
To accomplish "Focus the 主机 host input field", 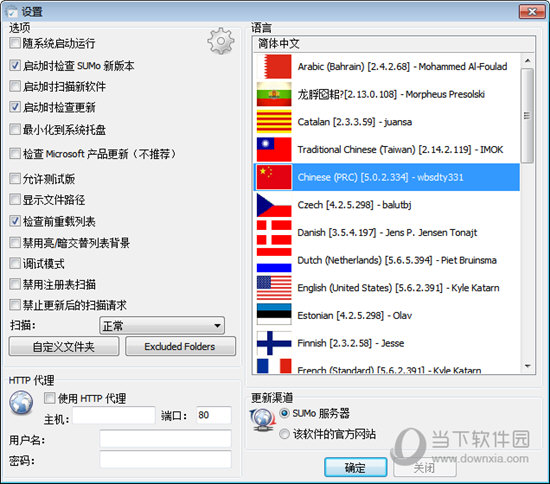I will click(x=114, y=416).
